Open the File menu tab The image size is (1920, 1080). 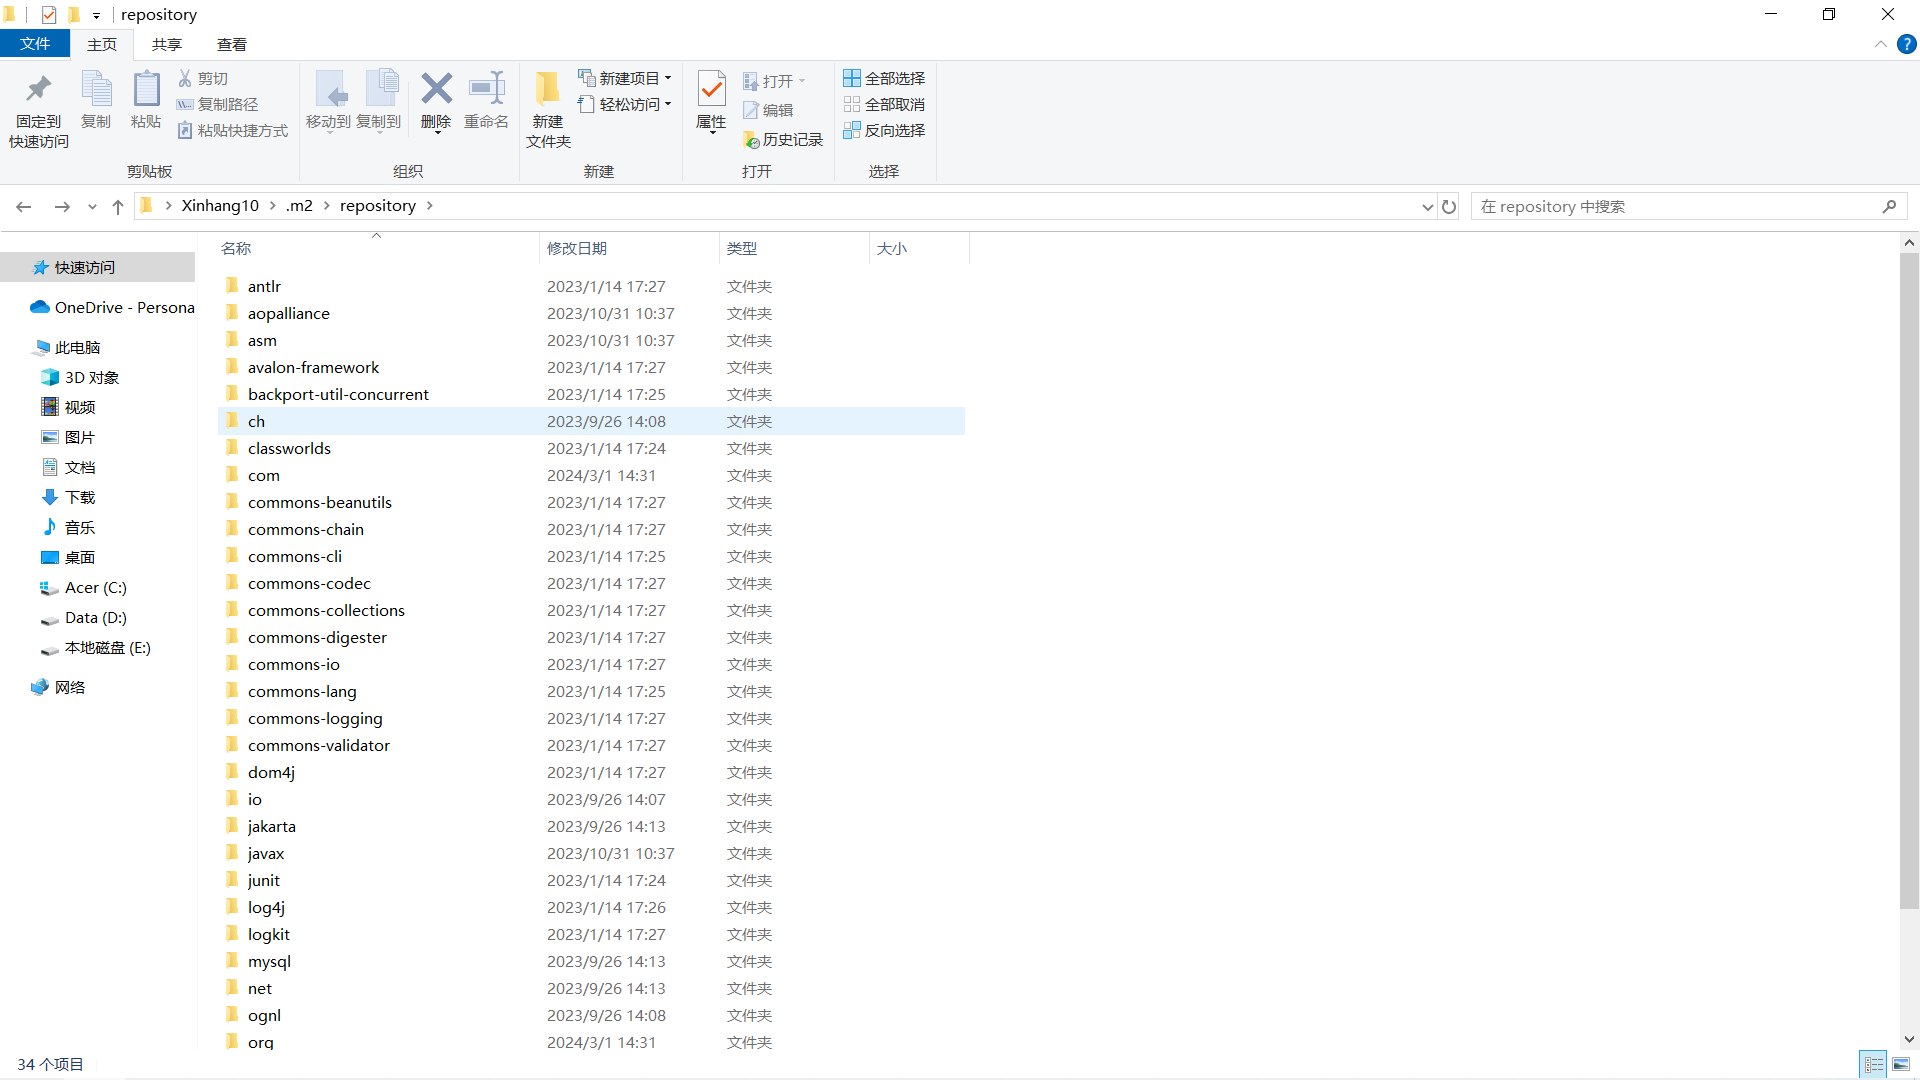point(35,44)
